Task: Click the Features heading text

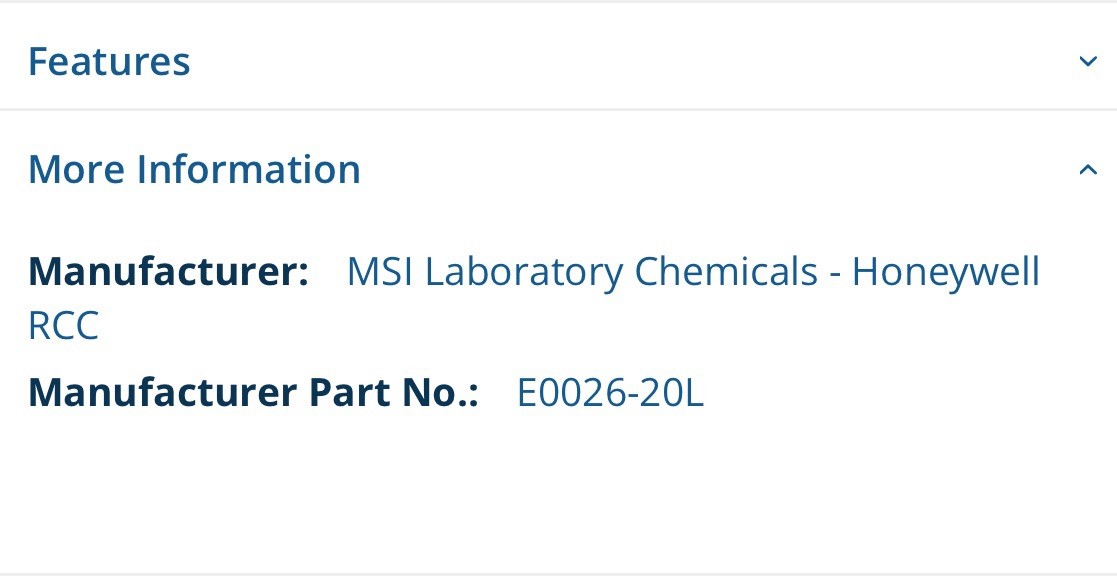Action: click(x=110, y=60)
